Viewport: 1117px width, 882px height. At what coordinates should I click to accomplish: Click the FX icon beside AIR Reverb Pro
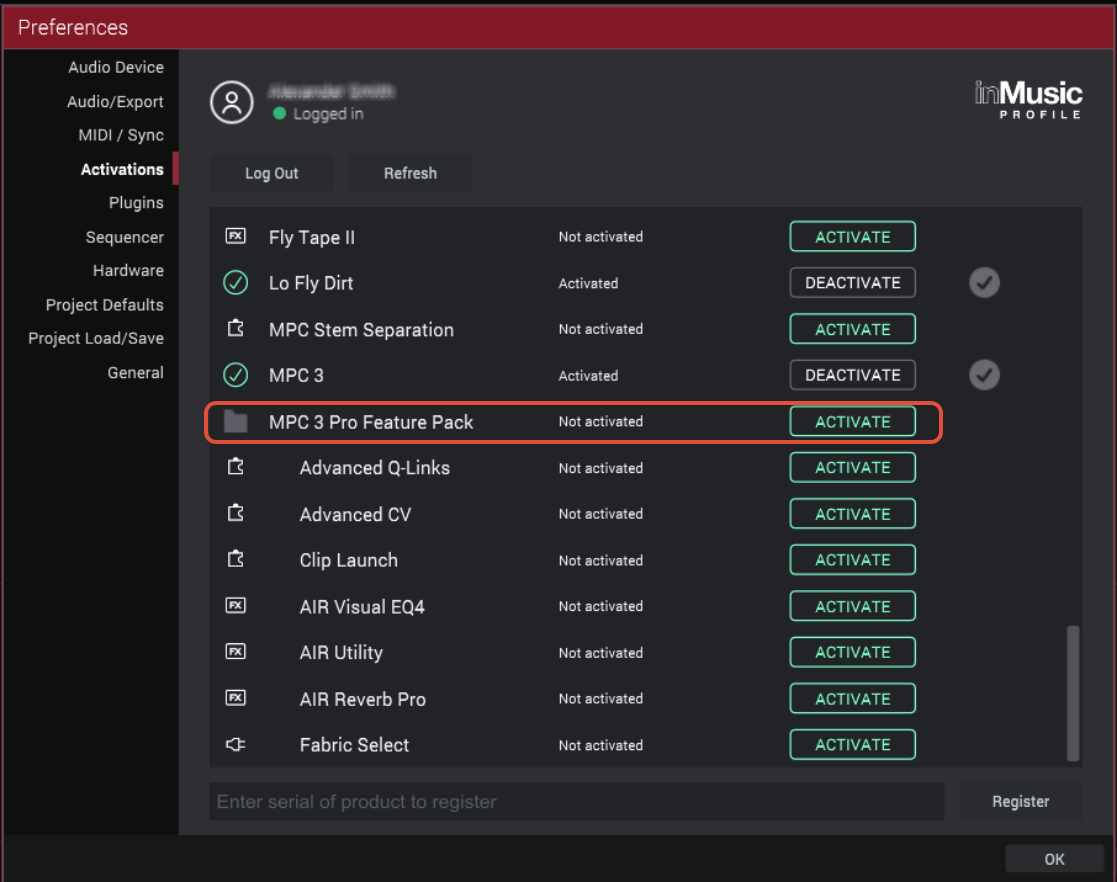click(236, 698)
